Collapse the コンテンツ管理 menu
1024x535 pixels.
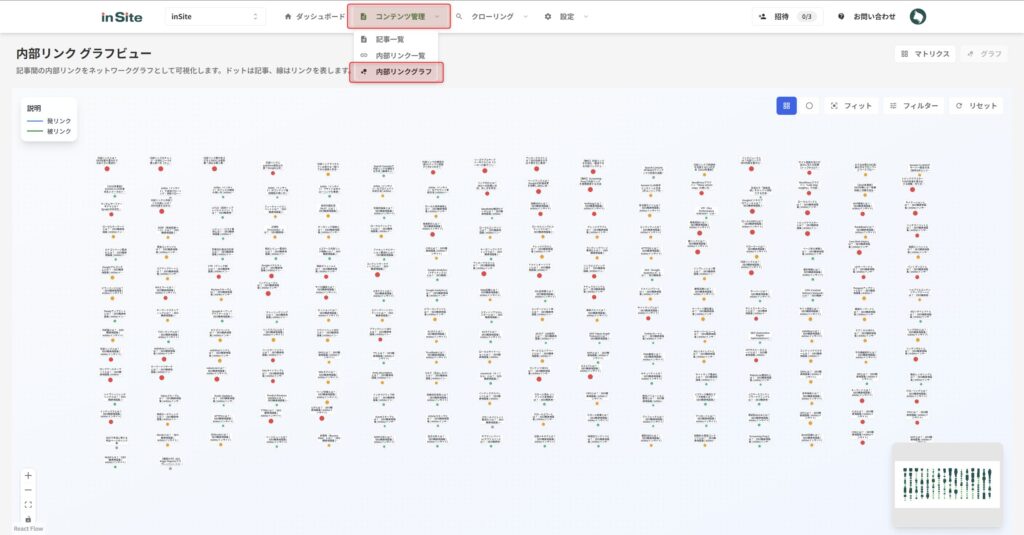tap(399, 17)
